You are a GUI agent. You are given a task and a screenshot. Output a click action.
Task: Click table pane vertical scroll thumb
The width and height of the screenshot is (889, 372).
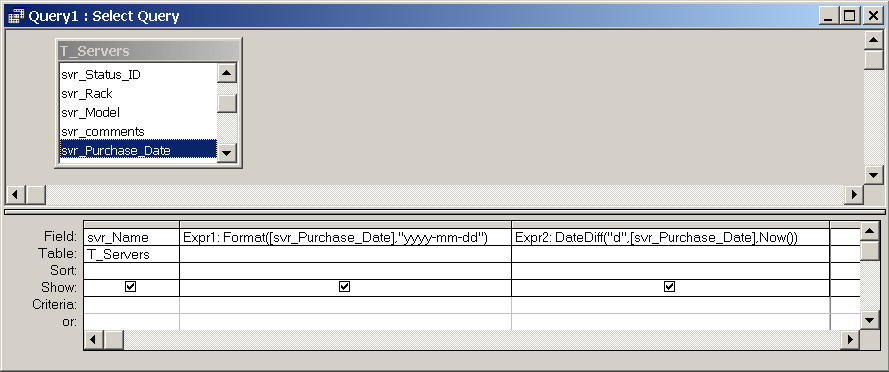tap(874, 60)
